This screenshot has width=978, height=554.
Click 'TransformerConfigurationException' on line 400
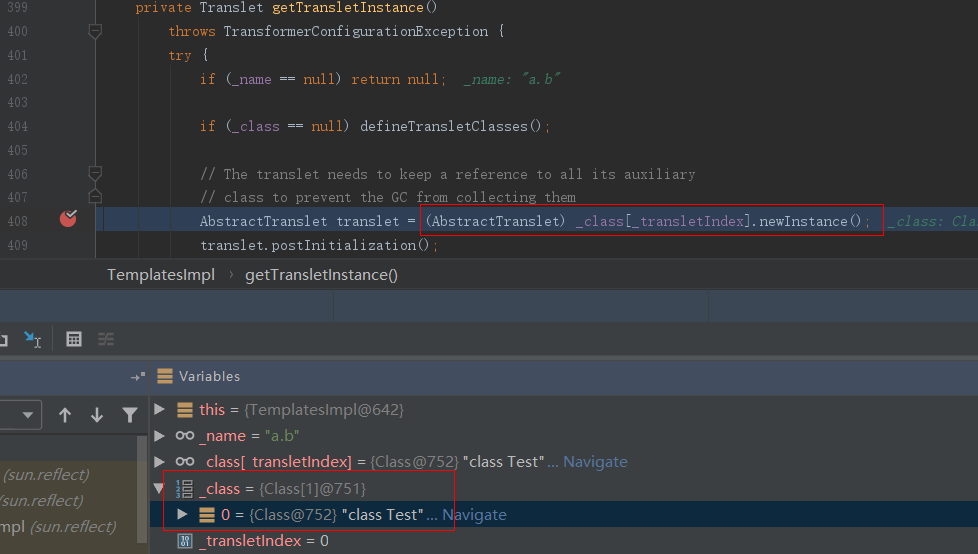click(x=356, y=31)
